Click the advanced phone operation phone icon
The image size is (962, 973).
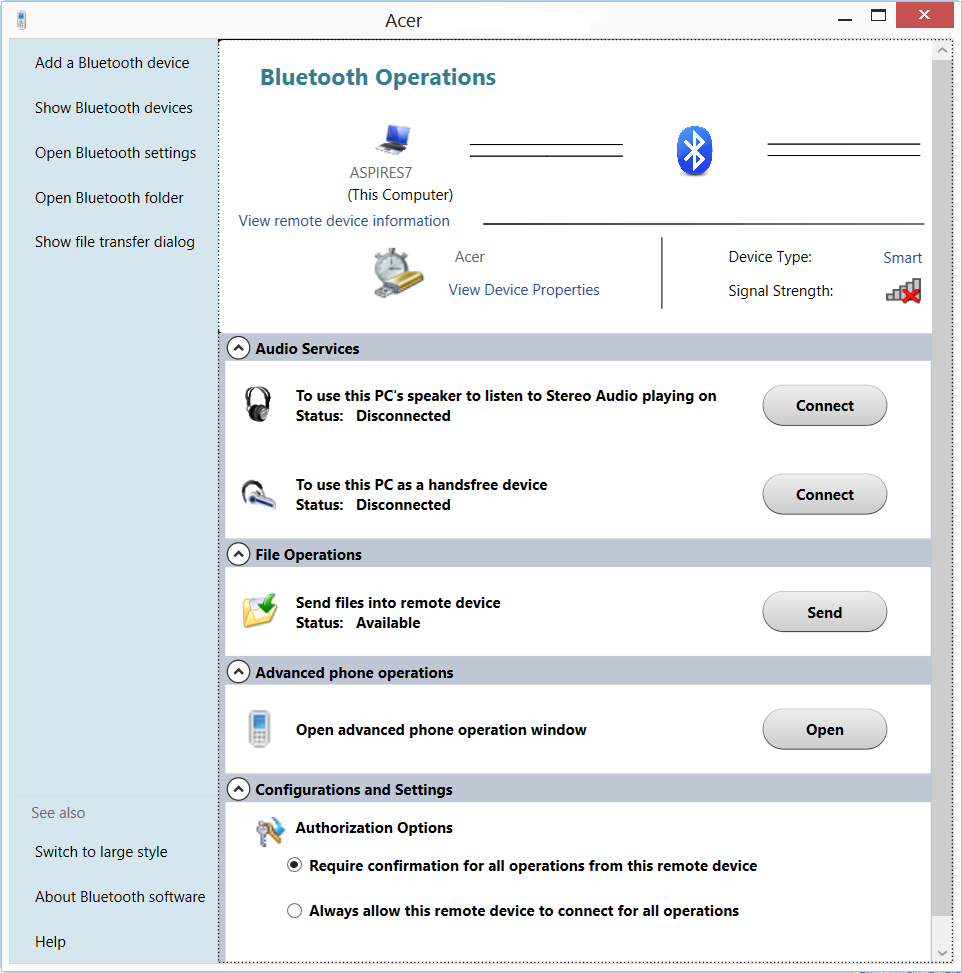click(259, 729)
